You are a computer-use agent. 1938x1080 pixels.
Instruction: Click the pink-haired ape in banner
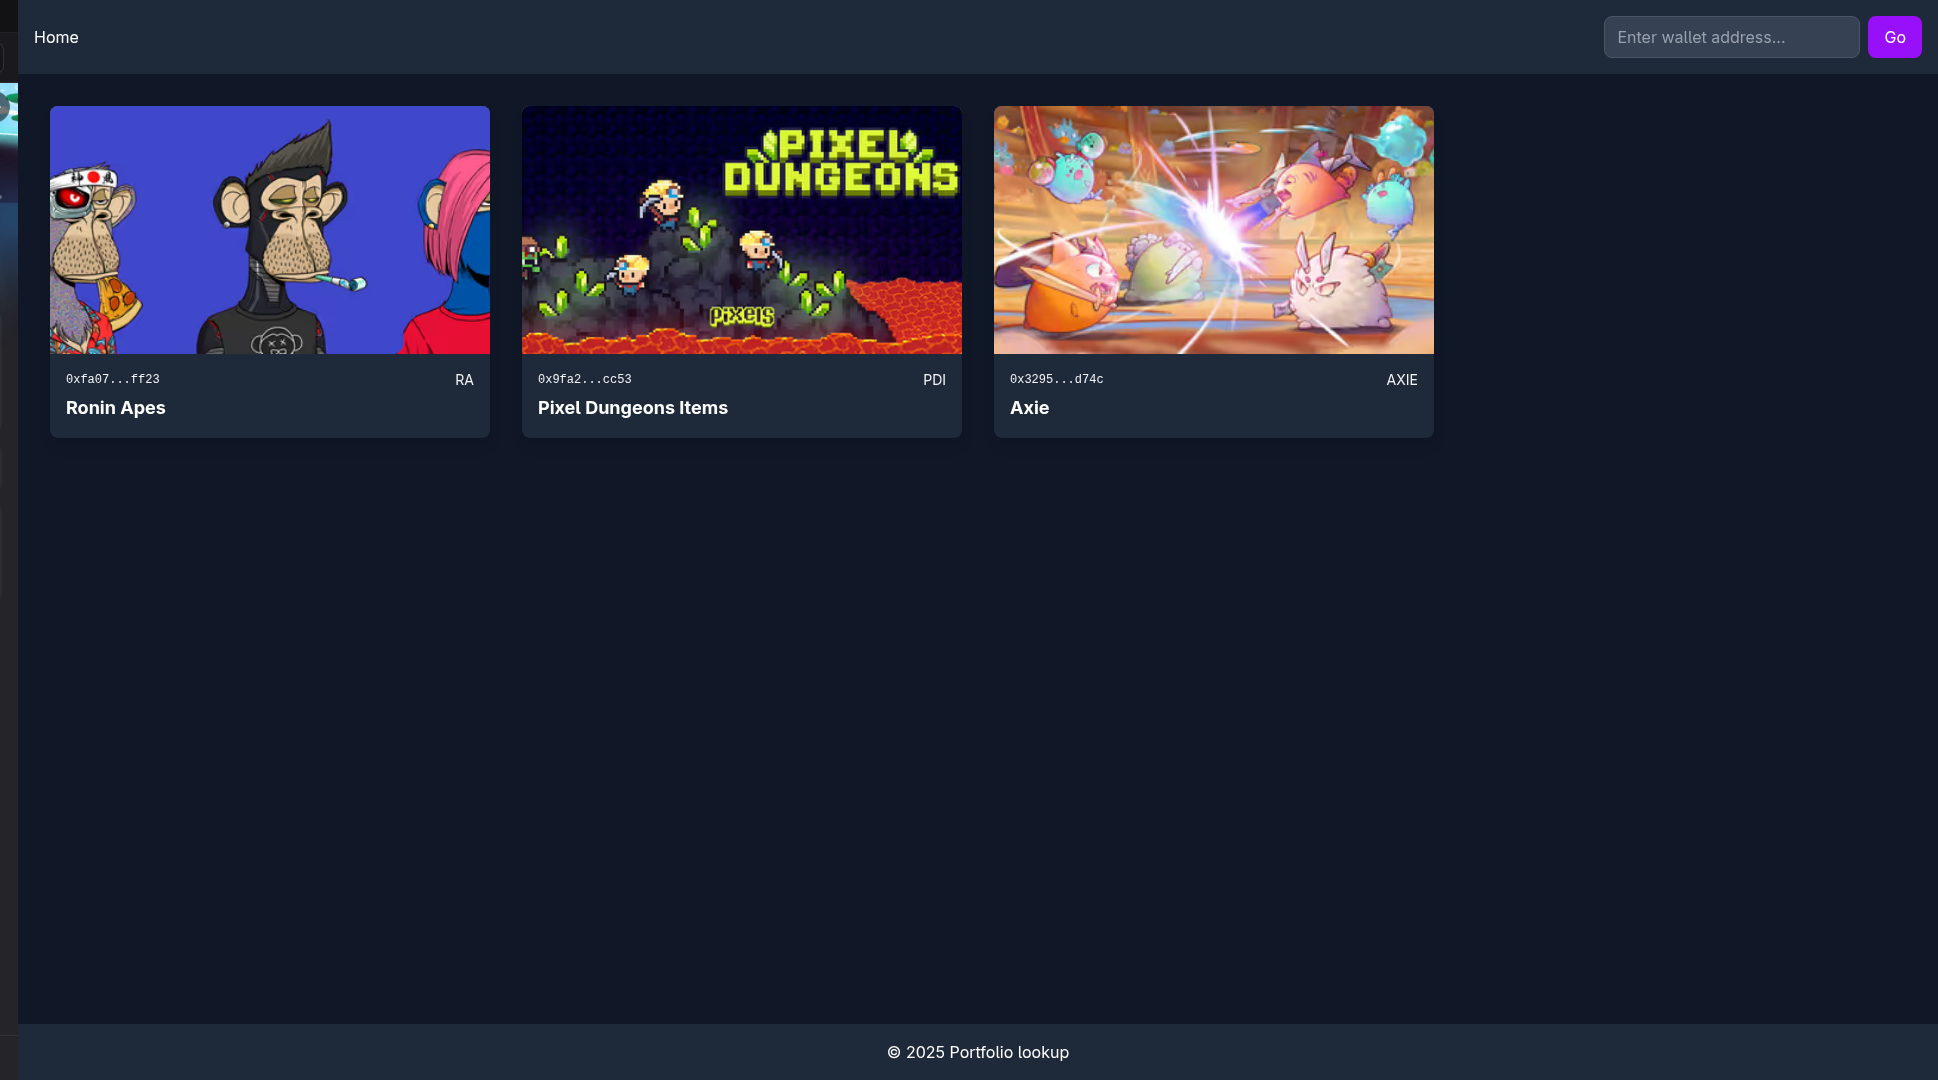point(458,250)
